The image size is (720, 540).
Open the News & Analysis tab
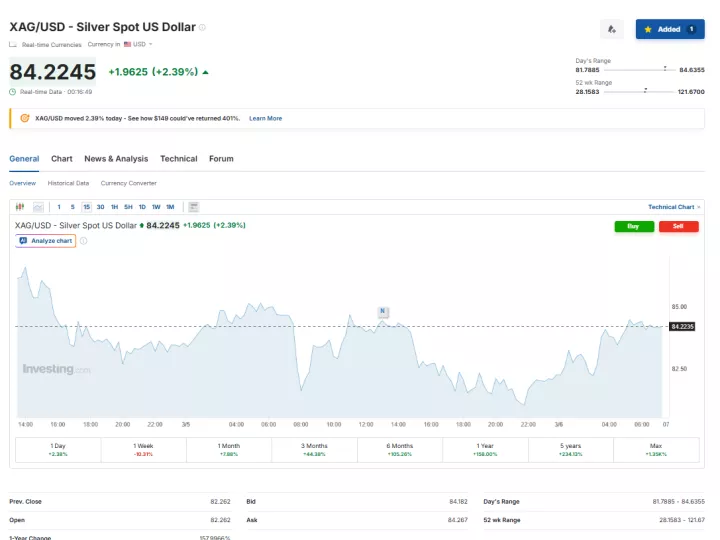[x=116, y=159]
